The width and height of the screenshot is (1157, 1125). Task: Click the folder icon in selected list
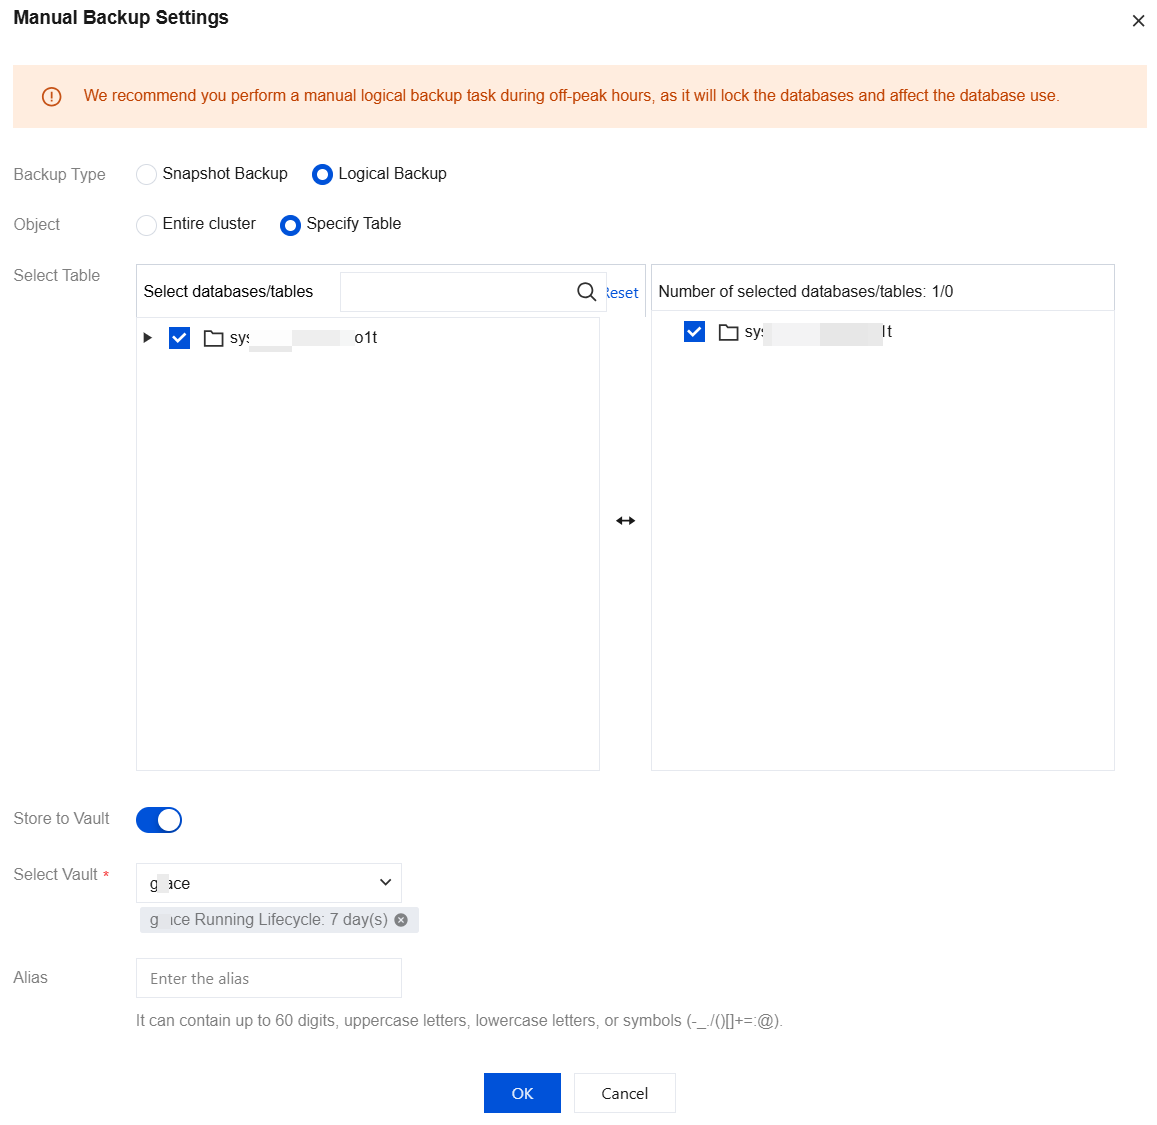coord(728,332)
